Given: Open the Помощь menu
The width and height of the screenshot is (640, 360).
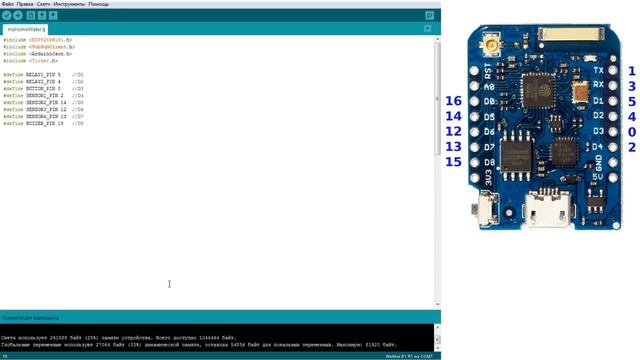Looking at the screenshot, I should (98, 4).
